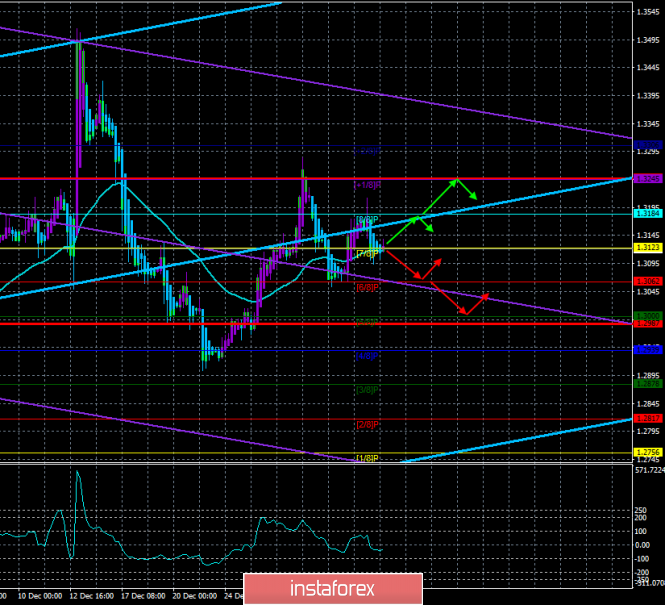The width and height of the screenshot is (665, 605).
Task: Click the 20 Dec 00:00 time label
Action: pyautogui.click(x=195, y=596)
